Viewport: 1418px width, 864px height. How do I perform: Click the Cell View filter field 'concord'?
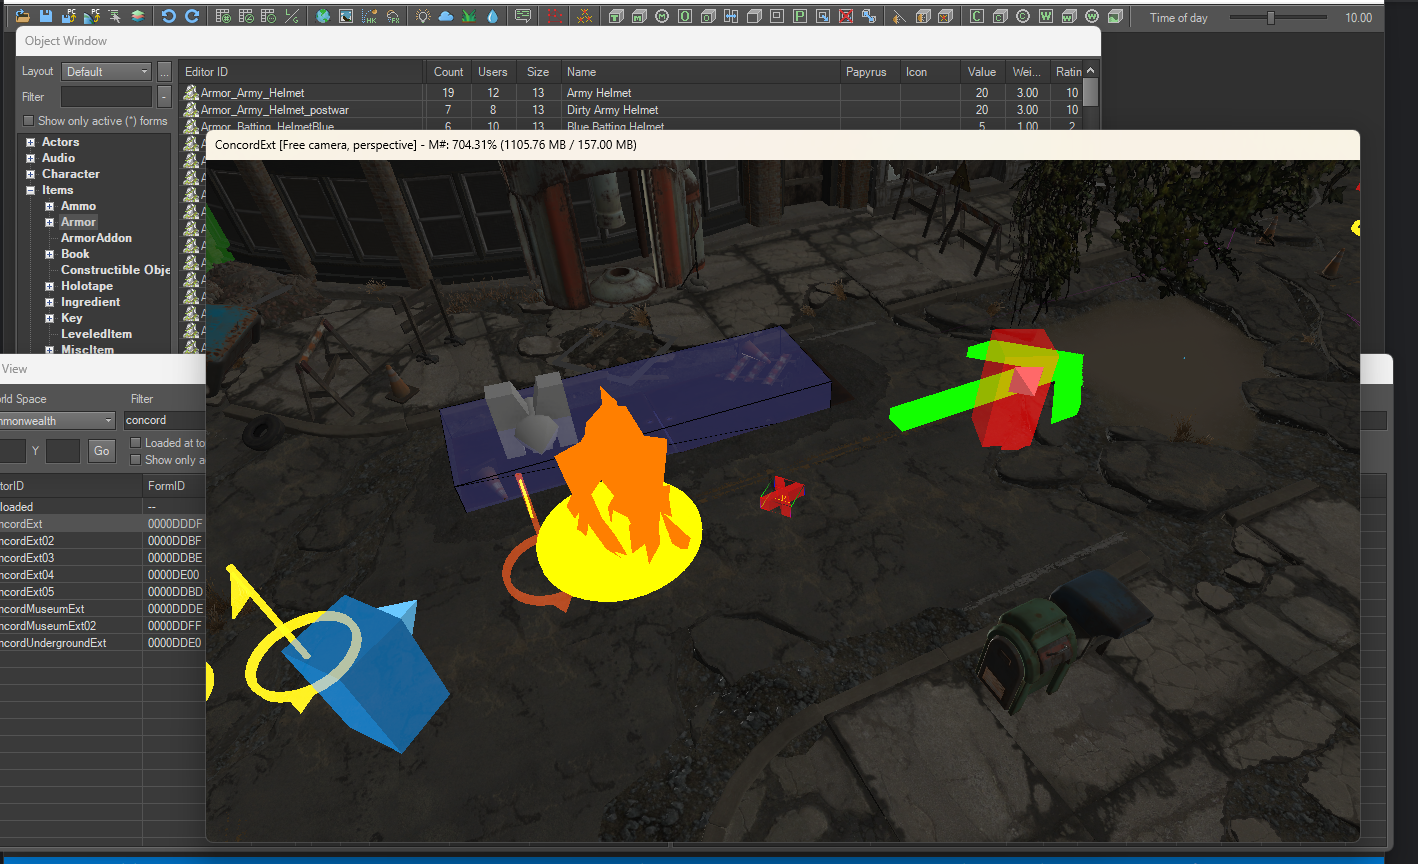coord(164,421)
